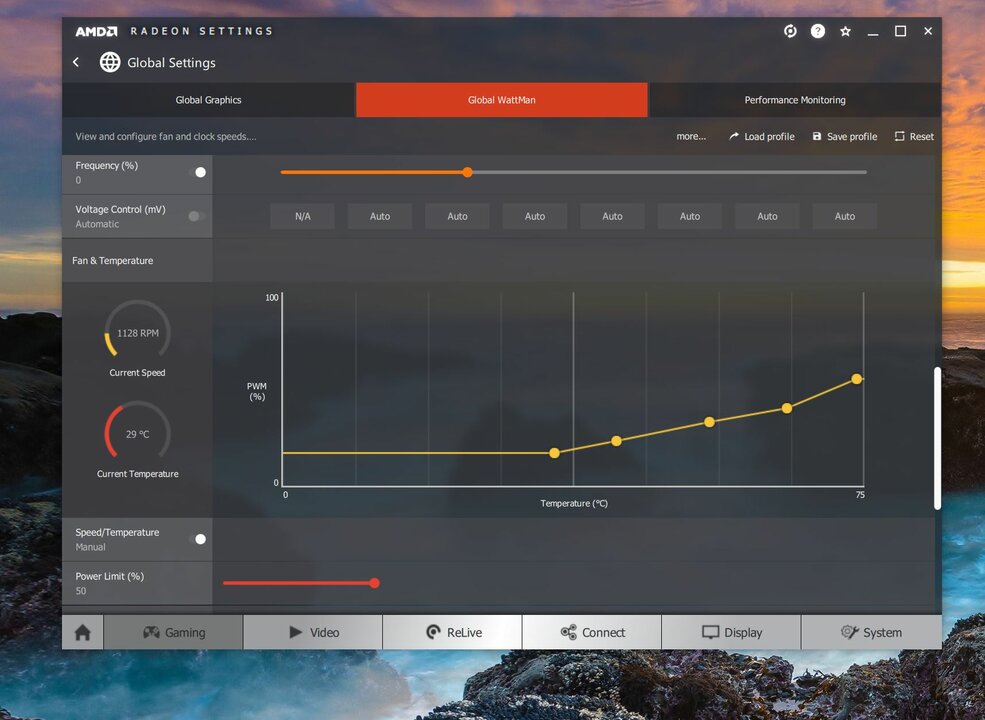Select the fourth fan curve point
Viewport: 985px width, 720px height.
(786, 408)
